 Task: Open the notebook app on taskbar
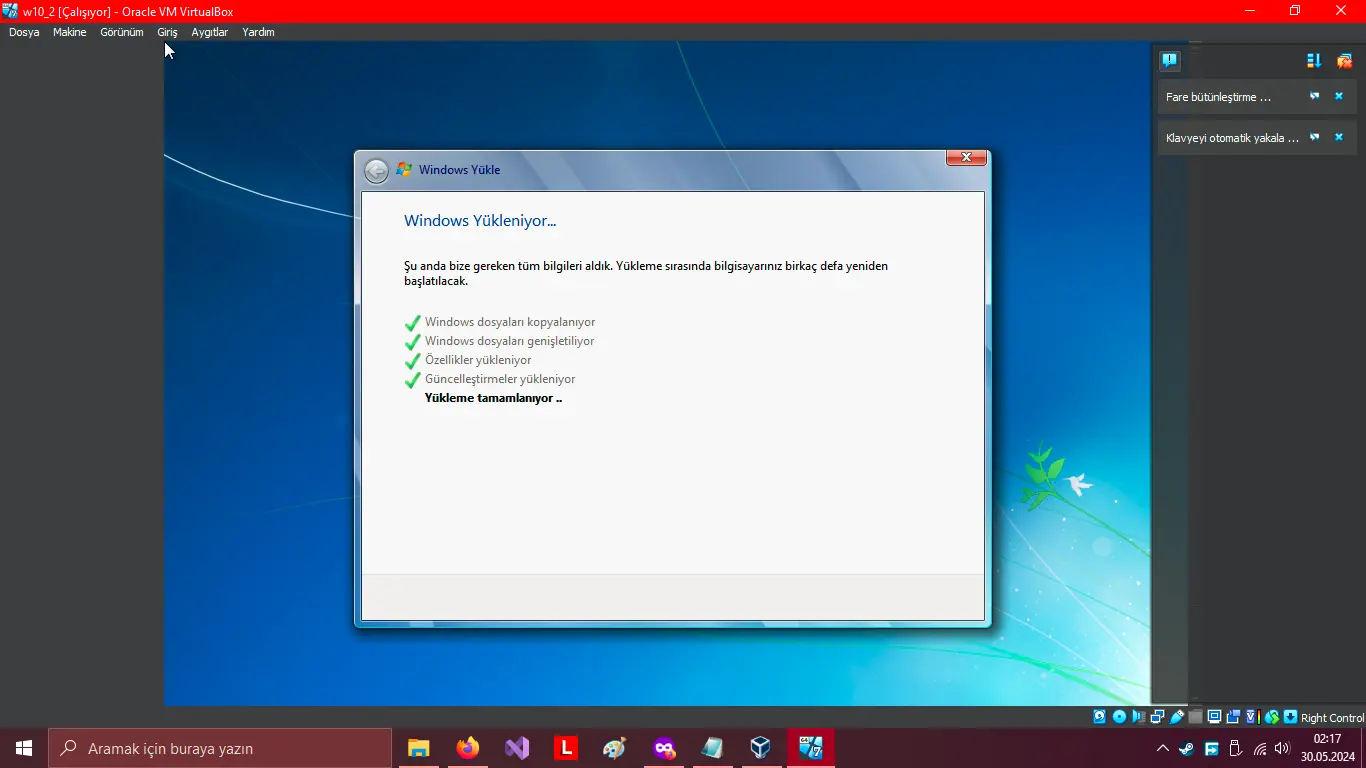tap(712, 748)
